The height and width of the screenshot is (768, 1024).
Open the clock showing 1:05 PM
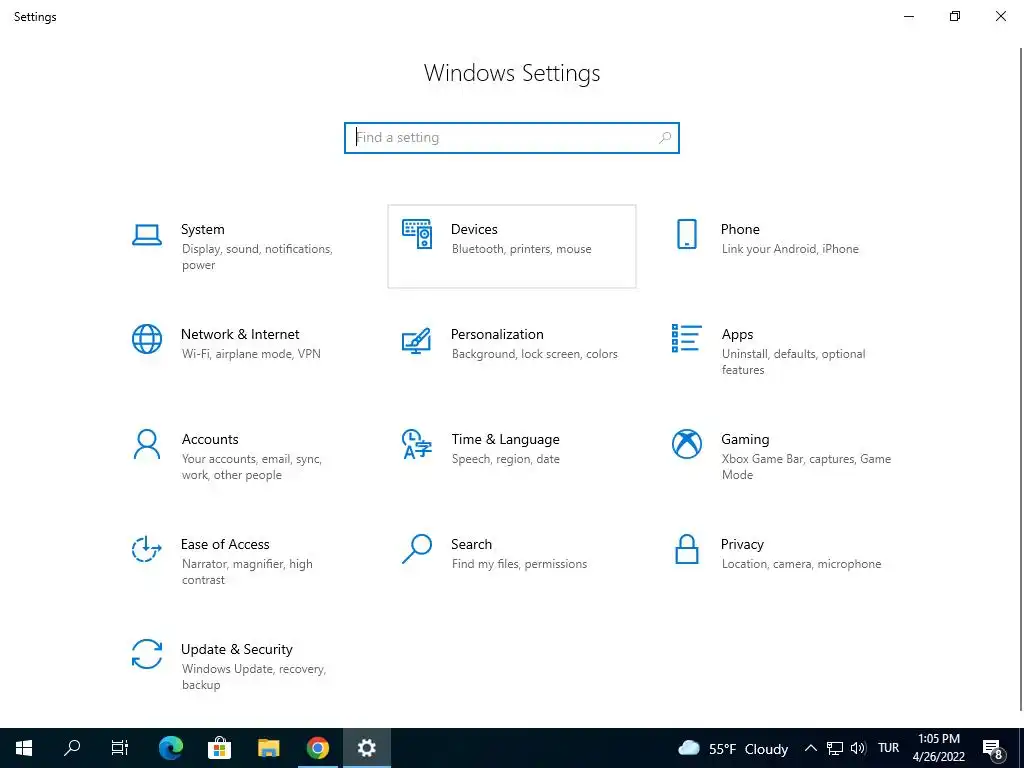click(x=939, y=748)
